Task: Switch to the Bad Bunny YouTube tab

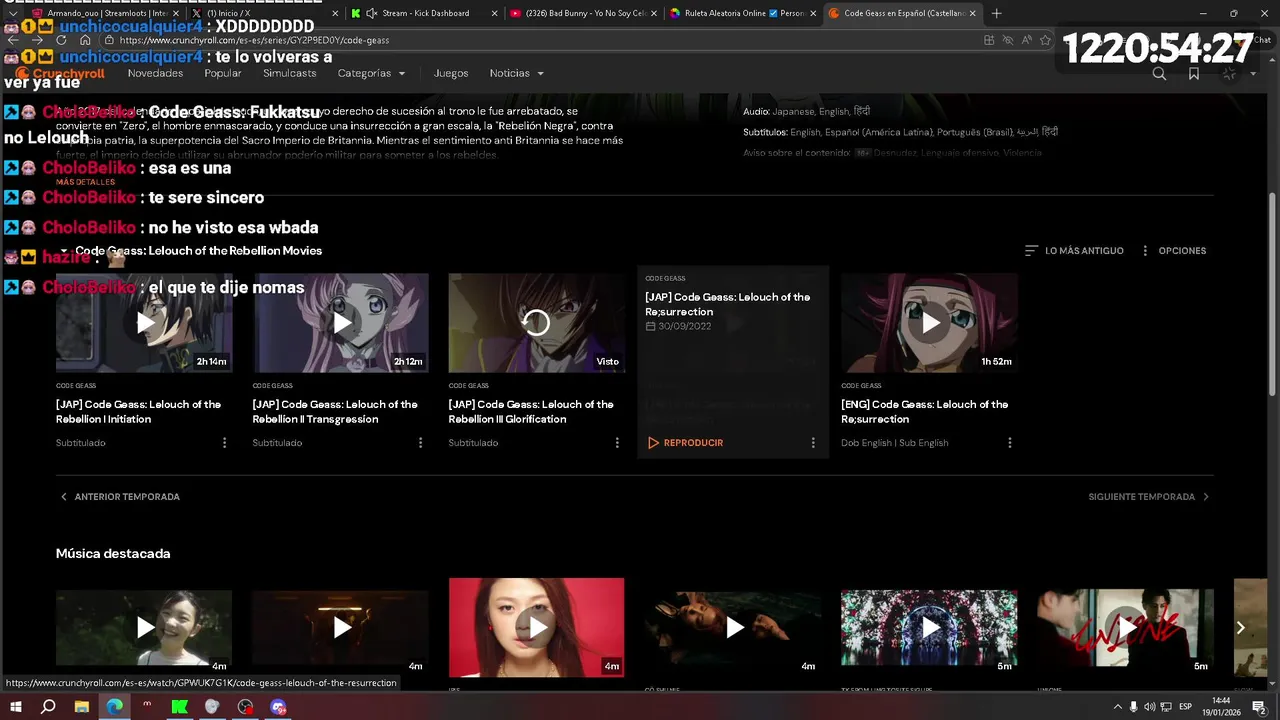Action: (x=584, y=13)
